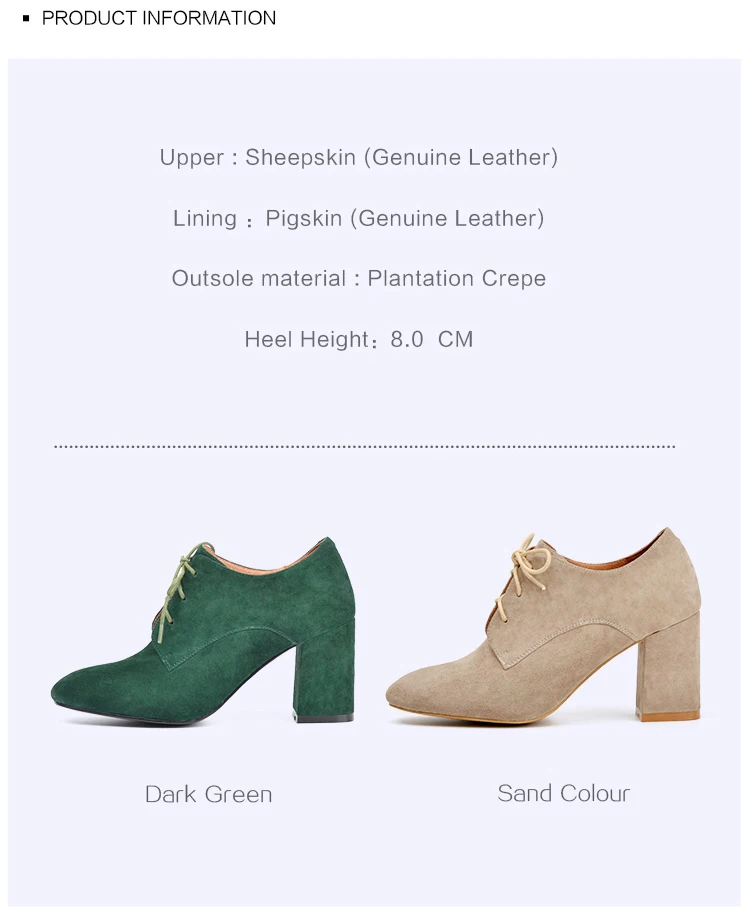The height and width of the screenshot is (918, 750).
Task: Click the sand colour suede shoe image
Action: [x=543, y=625]
